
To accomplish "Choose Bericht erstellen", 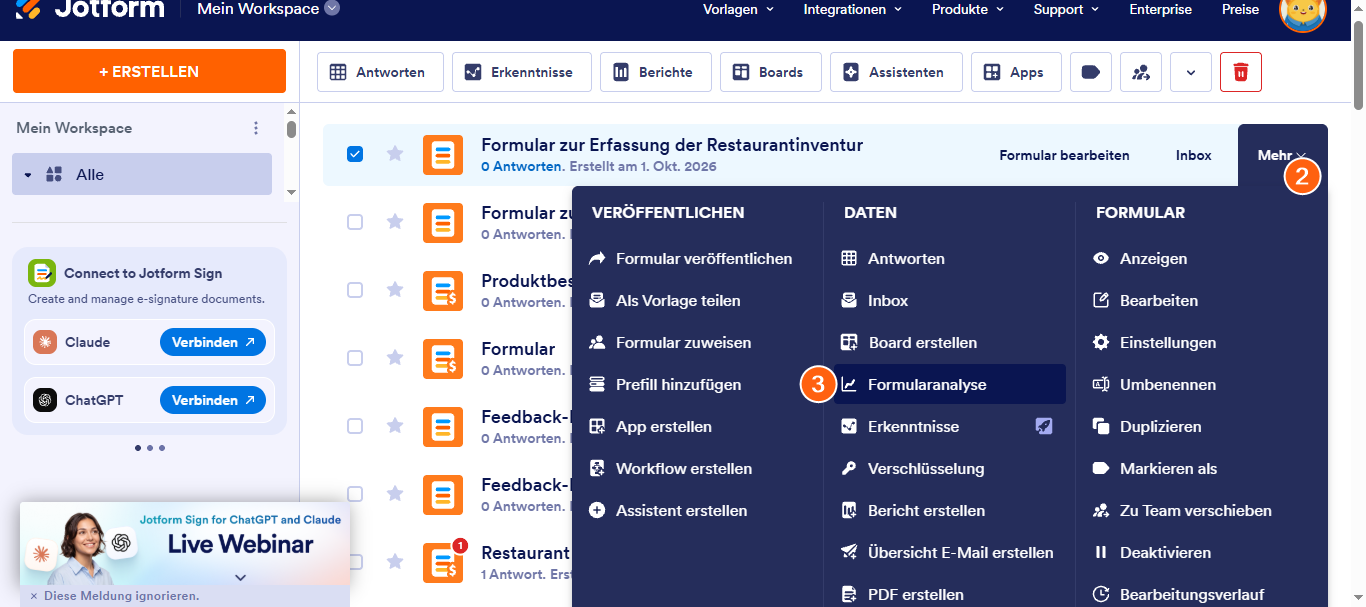I will 914,510.
